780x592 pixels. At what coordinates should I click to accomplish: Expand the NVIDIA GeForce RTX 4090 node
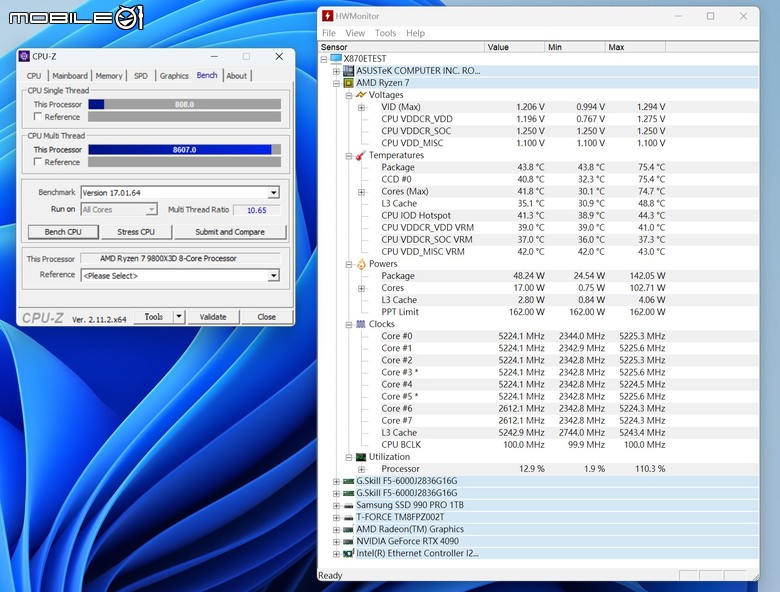336,542
